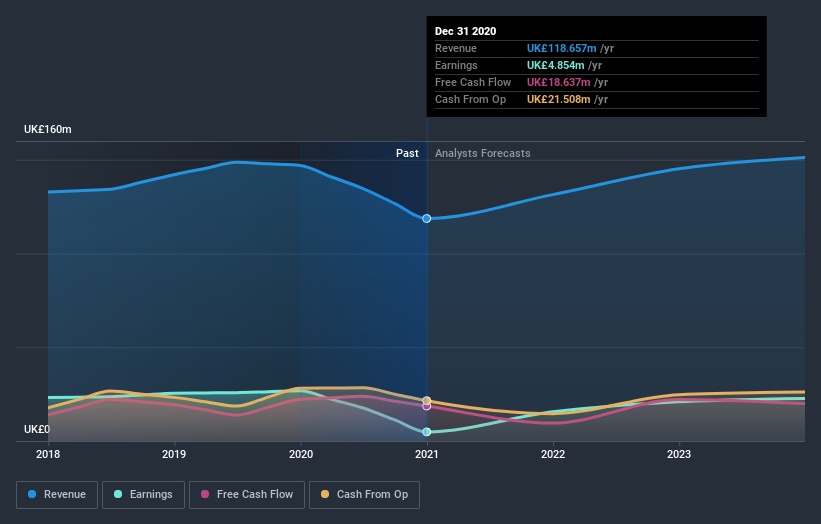Viewport: 821px width, 524px height.
Task: Click the Cash From Op tooltip row label
Action: (470, 99)
